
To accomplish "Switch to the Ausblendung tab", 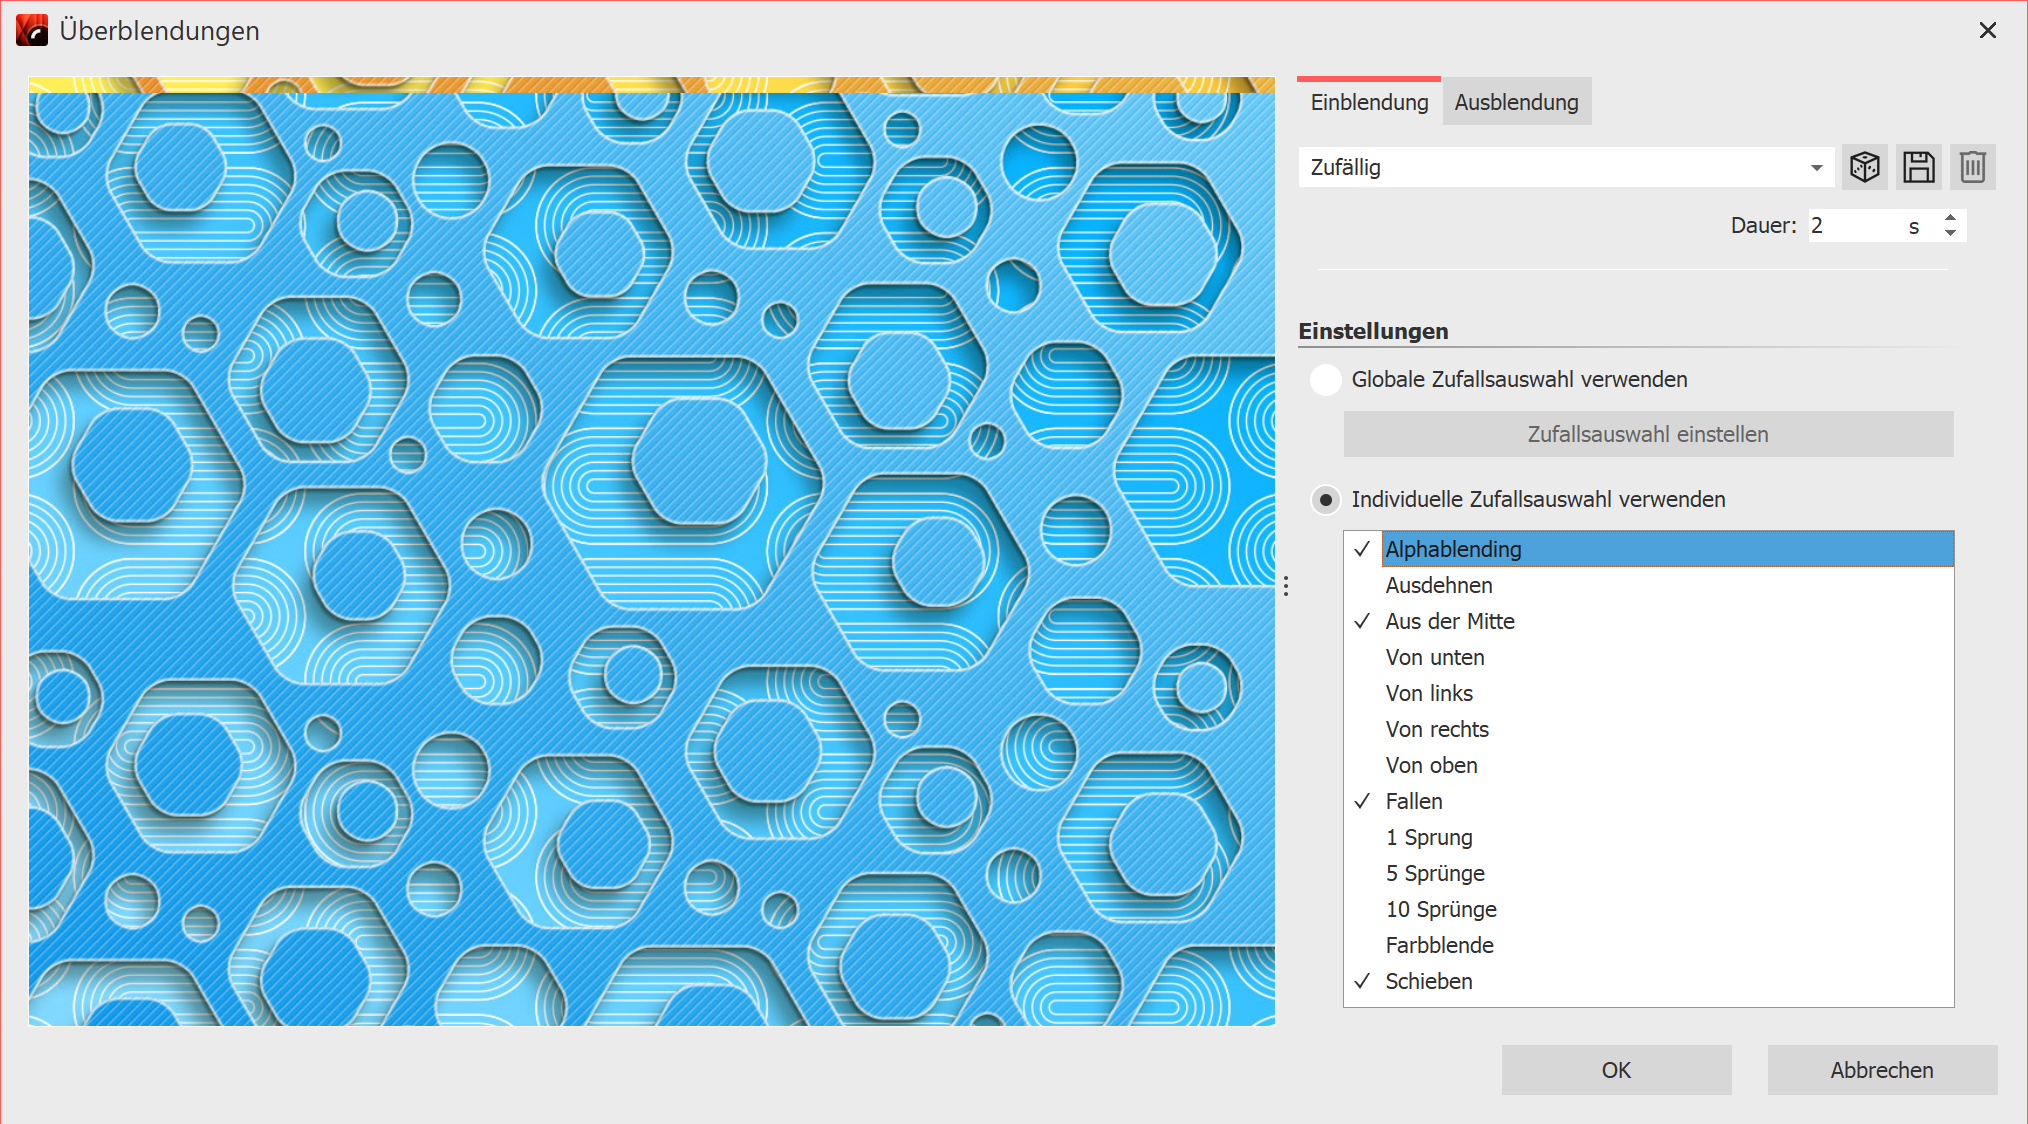I will click(1516, 102).
